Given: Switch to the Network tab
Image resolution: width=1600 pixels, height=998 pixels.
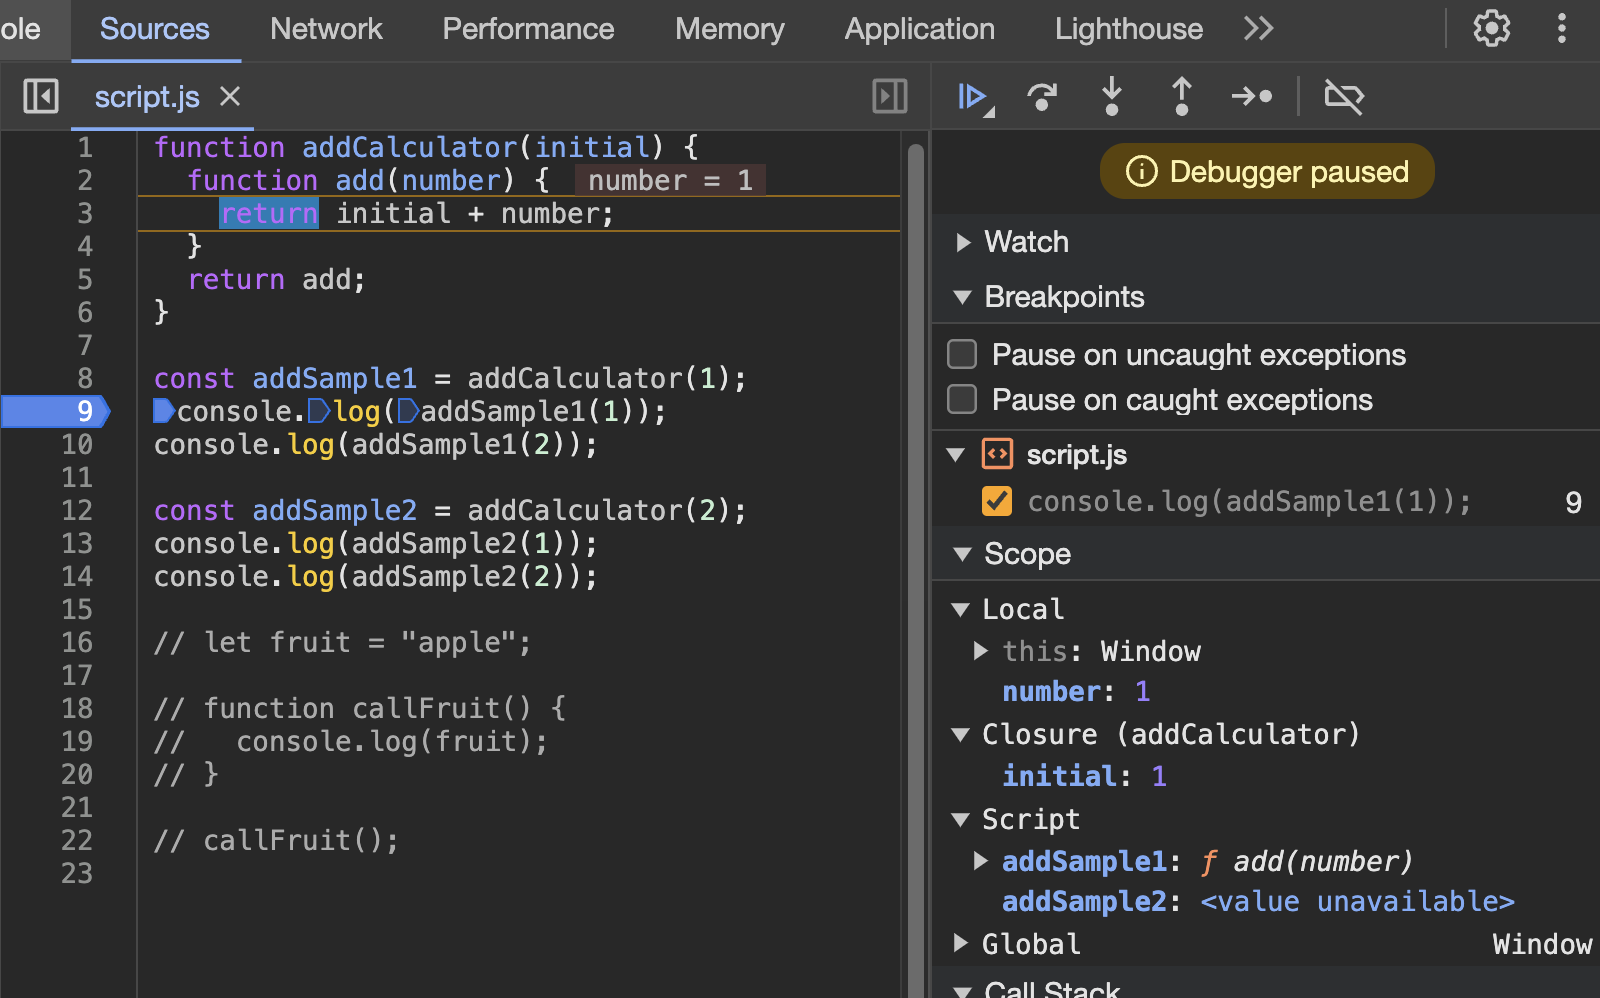Looking at the screenshot, I should pos(326,29).
